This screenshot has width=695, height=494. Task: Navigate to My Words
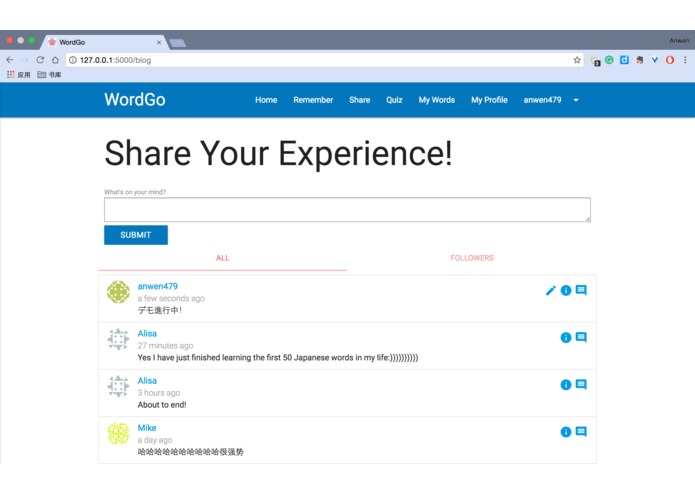click(x=437, y=100)
